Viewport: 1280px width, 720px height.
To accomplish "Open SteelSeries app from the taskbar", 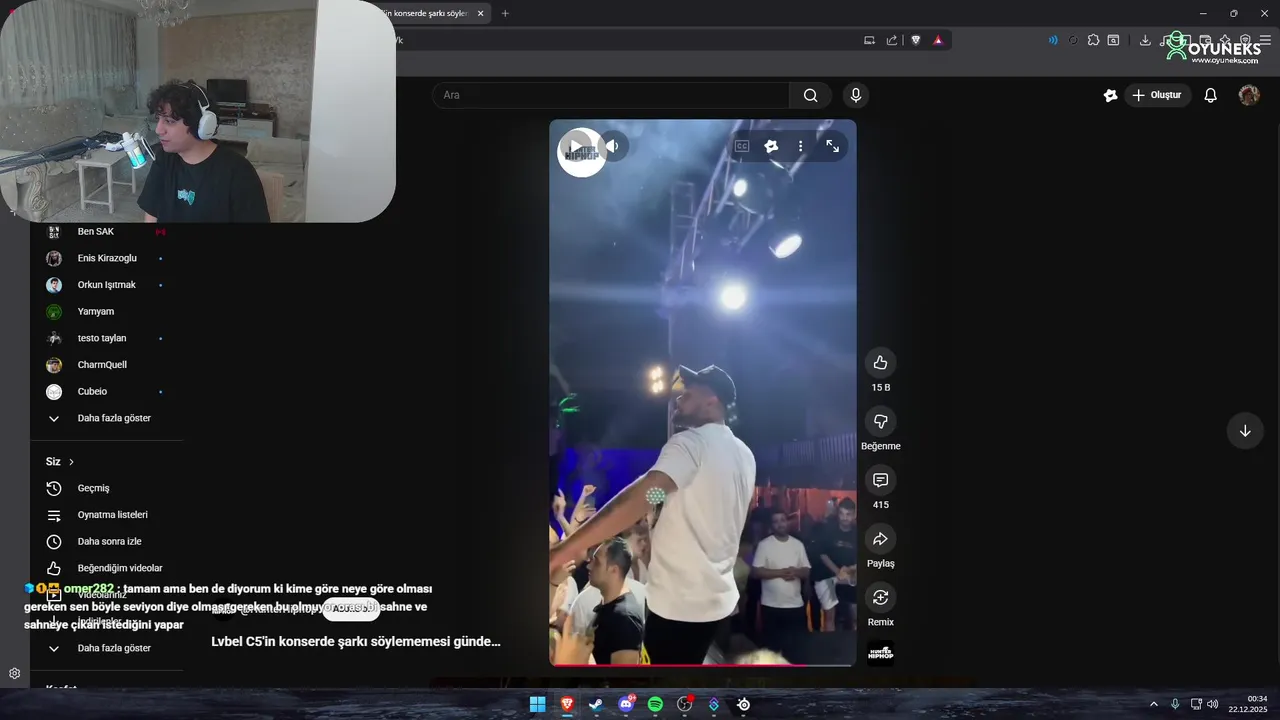I will tap(744, 704).
